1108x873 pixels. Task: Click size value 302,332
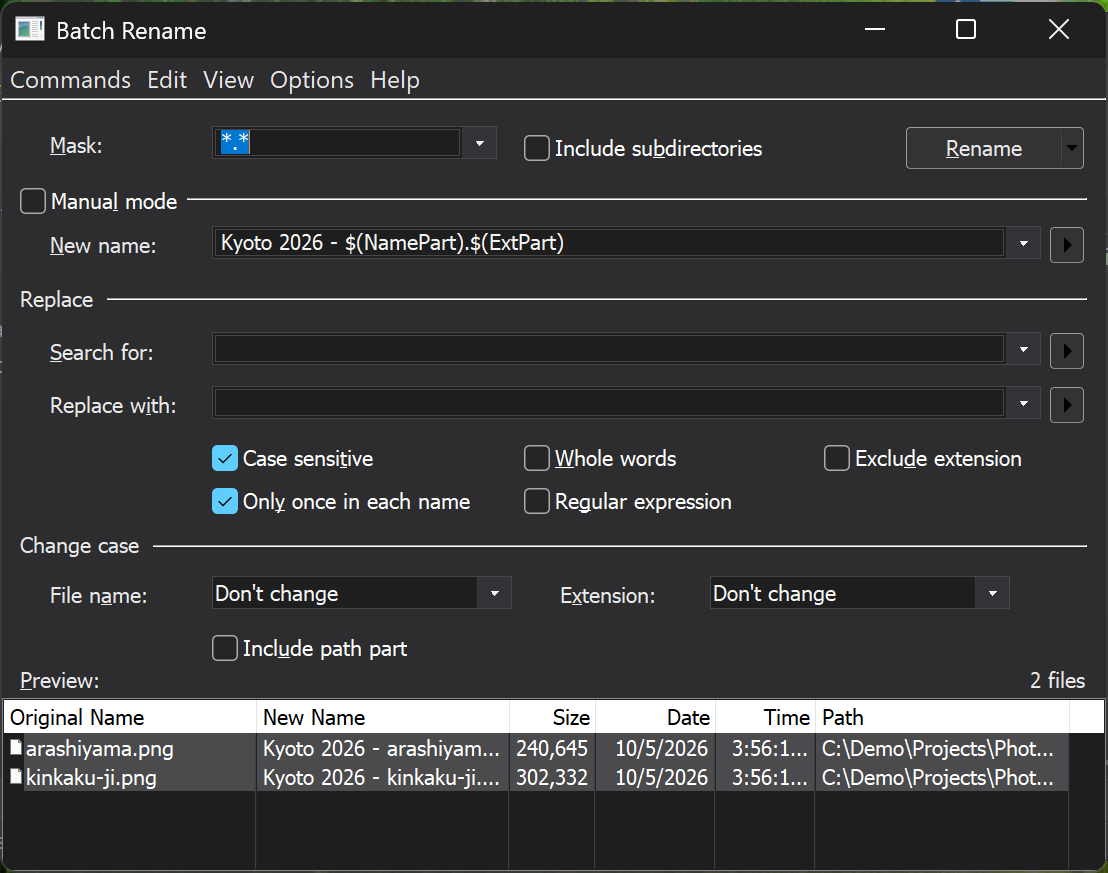click(552, 778)
